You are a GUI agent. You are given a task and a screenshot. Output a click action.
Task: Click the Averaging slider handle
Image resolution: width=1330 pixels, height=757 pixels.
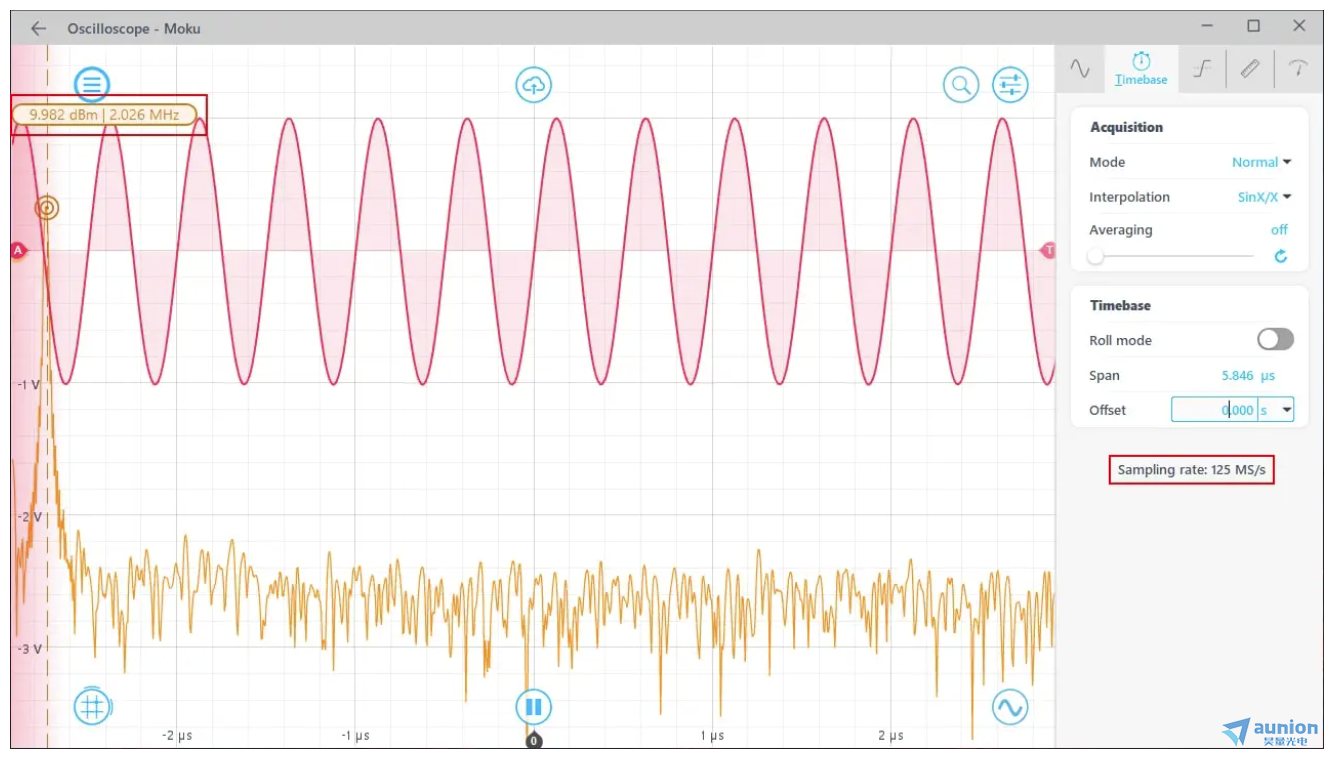click(1096, 256)
